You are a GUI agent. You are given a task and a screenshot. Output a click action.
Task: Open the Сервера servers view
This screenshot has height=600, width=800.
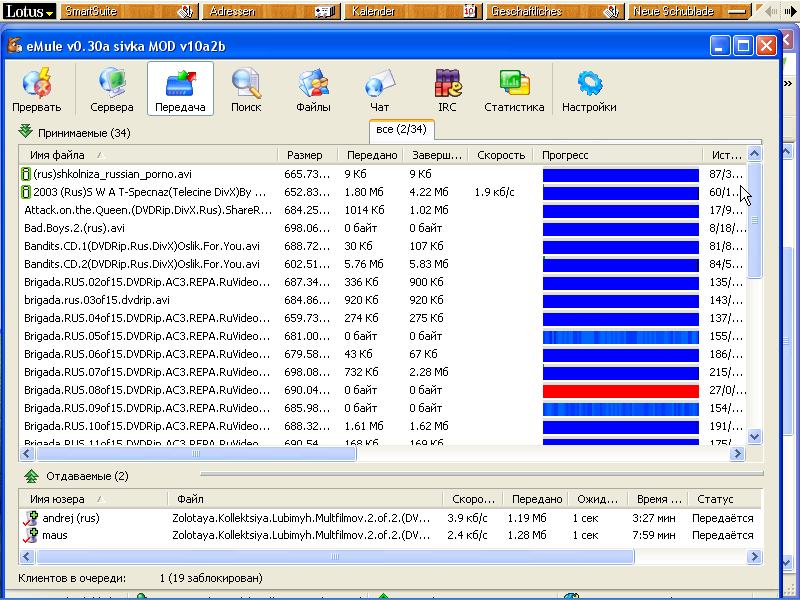(x=112, y=89)
